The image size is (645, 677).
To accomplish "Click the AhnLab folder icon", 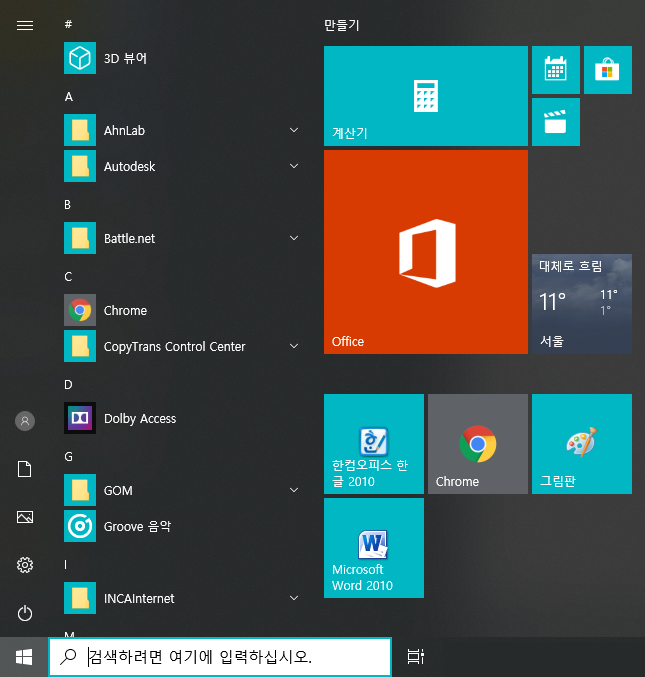I will (80, 130).
